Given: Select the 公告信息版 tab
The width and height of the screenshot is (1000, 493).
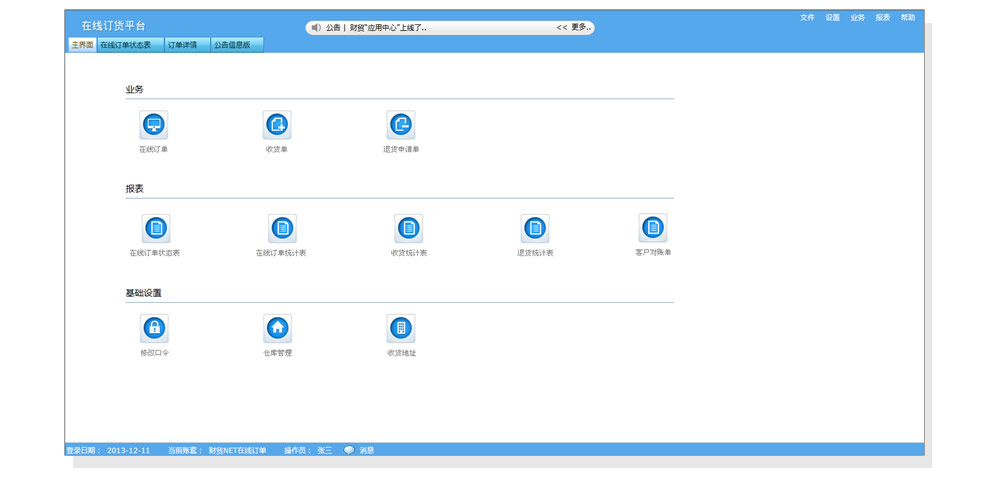Looking at the screenshot, I should [233, 45].
